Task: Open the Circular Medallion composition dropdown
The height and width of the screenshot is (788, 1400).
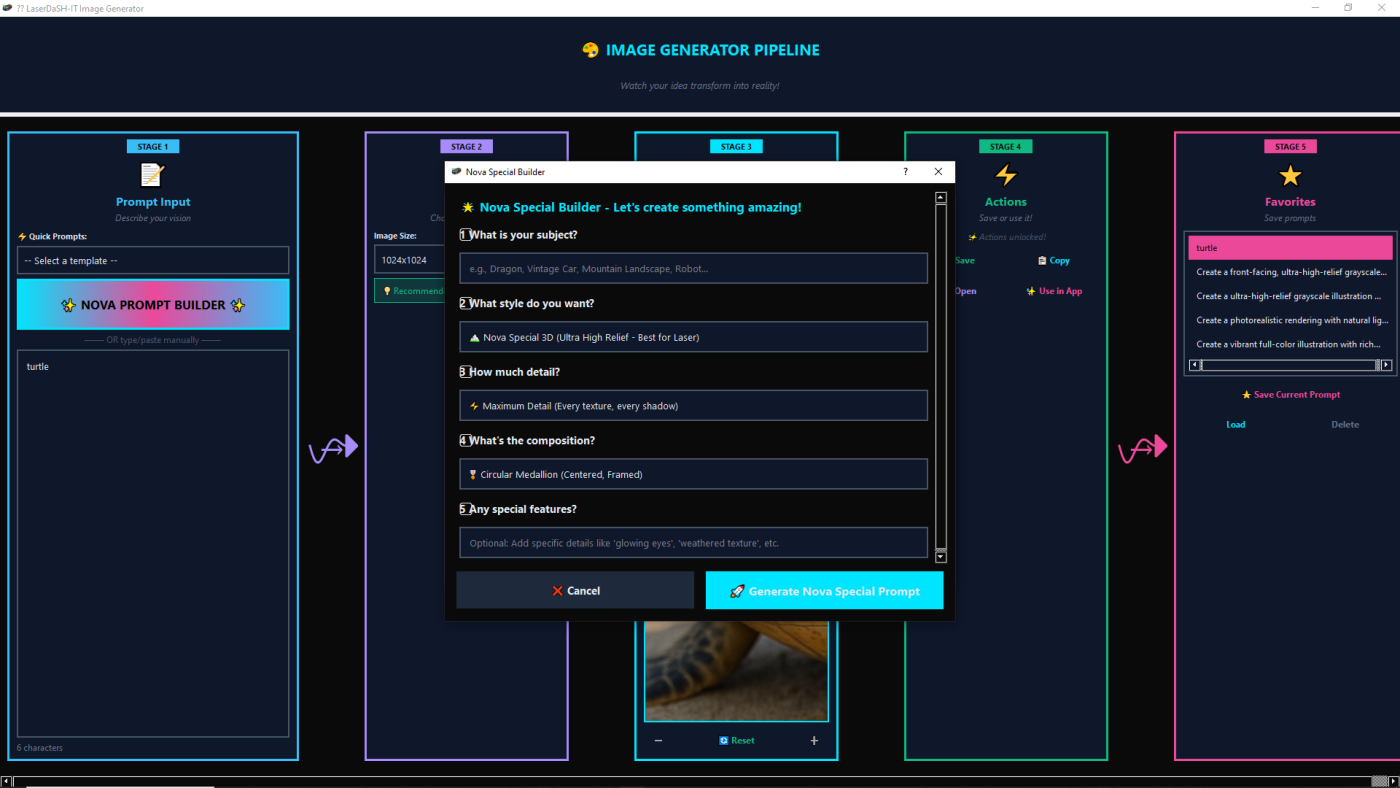Action: pos(693,474)
